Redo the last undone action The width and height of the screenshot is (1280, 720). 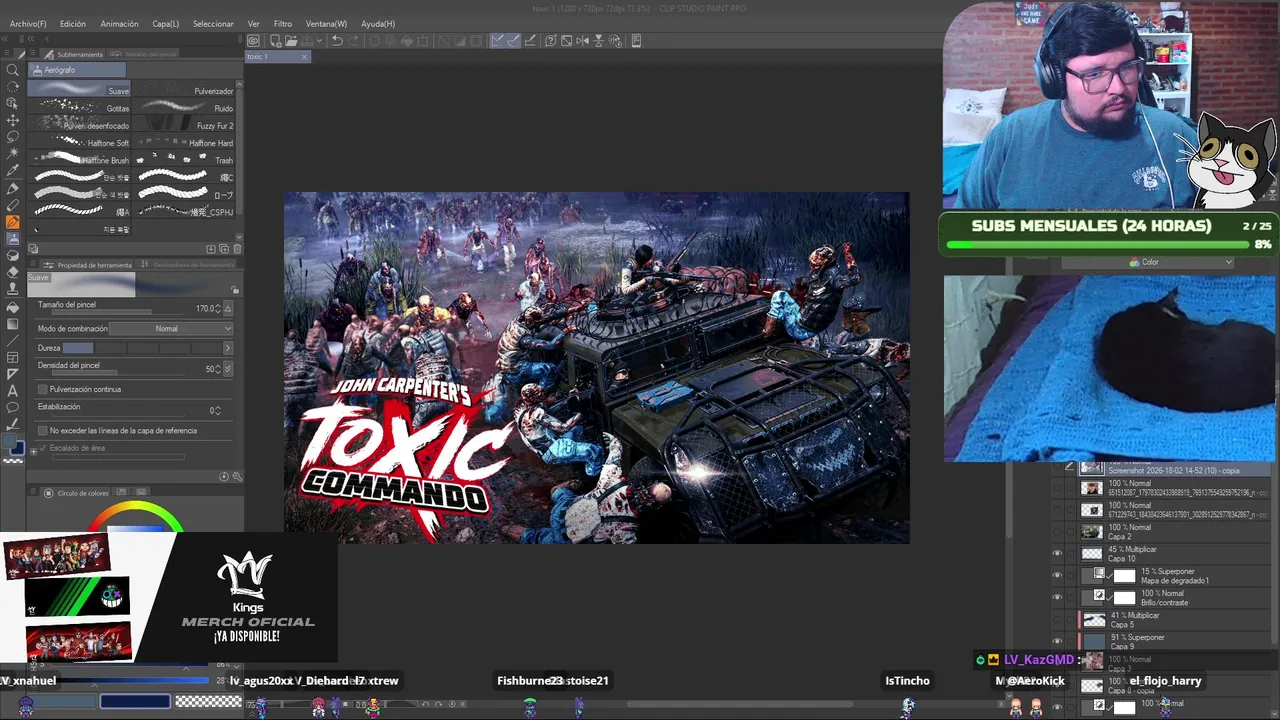tap(354, 41)
